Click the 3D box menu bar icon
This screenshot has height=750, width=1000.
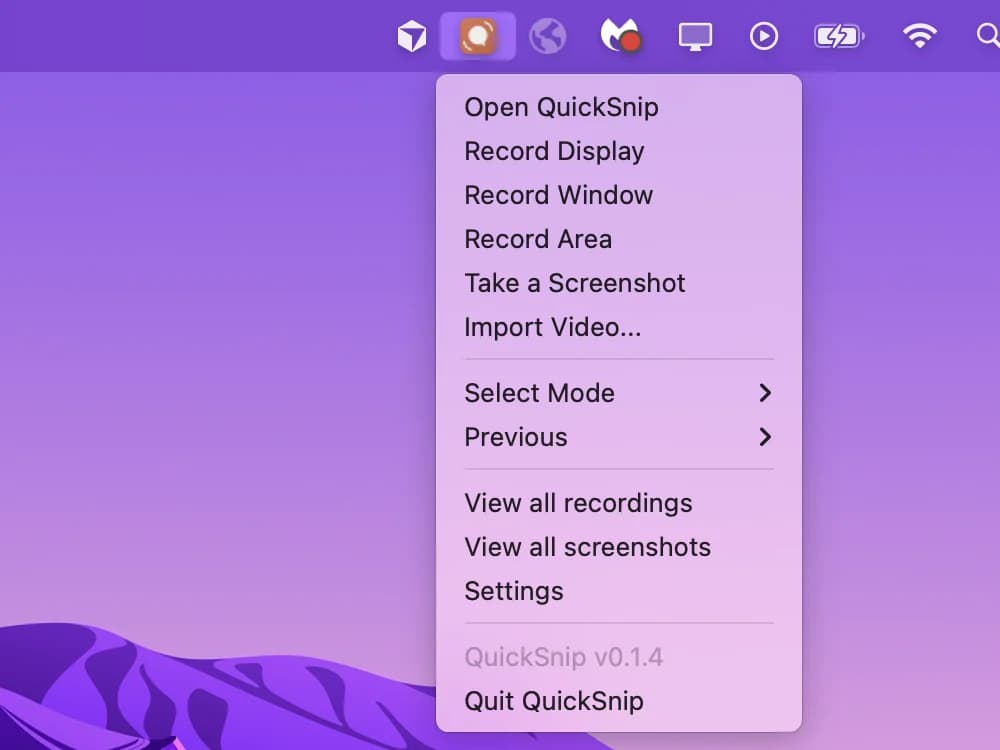pos(411,35)
